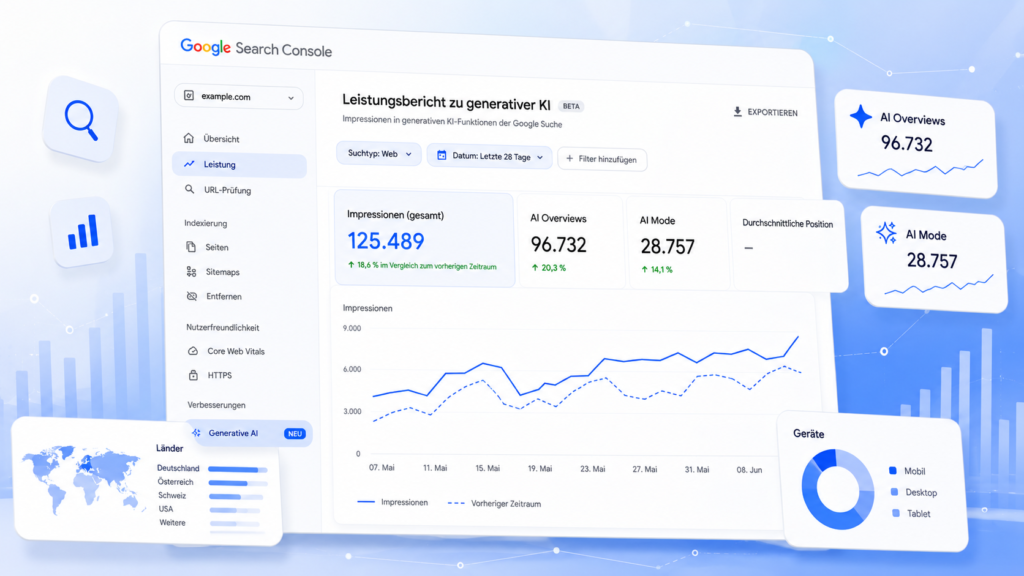Viewport: 1024px width, 576px height.
Task: Click the search icon beside URL-Prüfung
Action: click(x=189, y=189)
